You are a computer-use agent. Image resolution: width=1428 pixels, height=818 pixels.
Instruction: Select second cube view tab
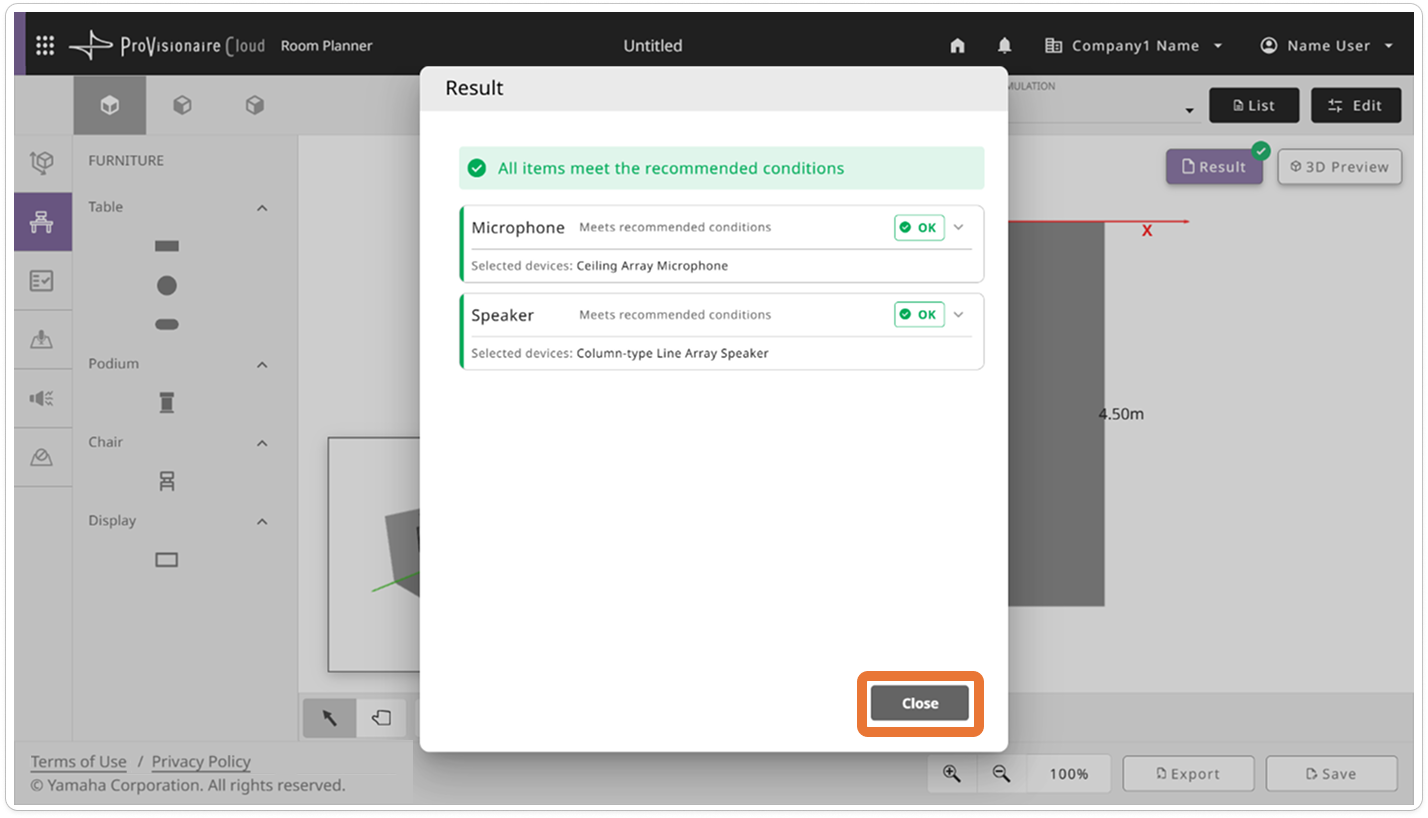(182, 105)
